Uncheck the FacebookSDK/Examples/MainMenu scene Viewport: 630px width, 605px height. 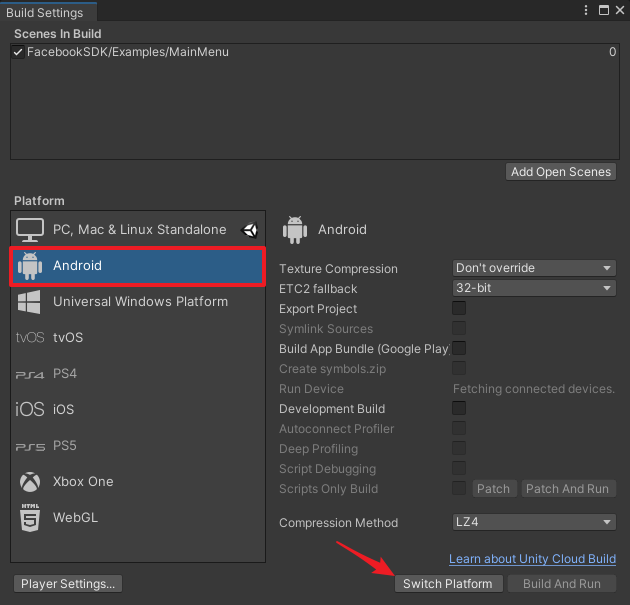pos(18,52)
